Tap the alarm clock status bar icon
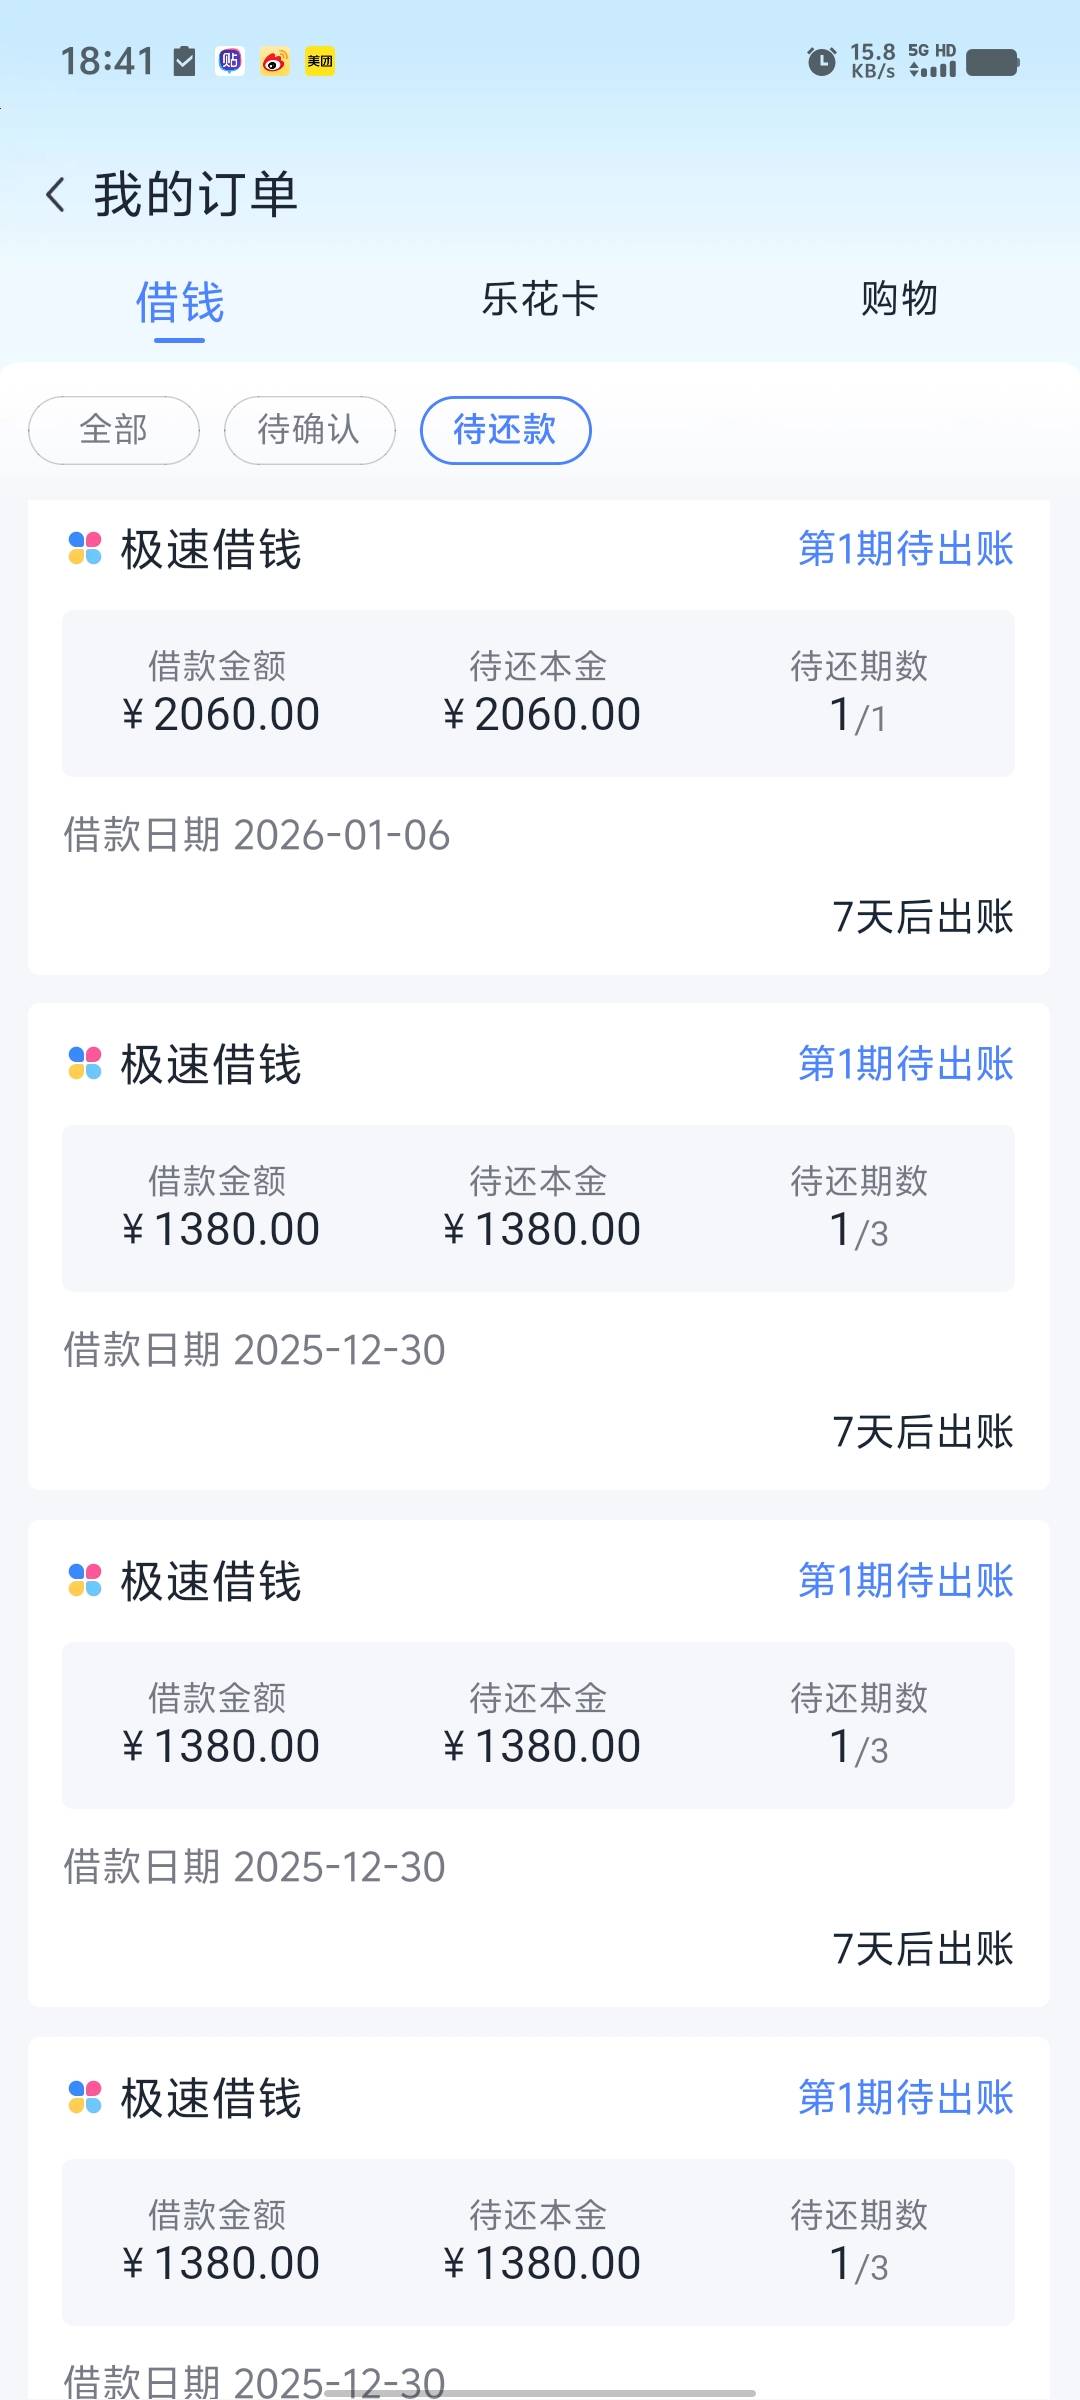 coord(821,62)
